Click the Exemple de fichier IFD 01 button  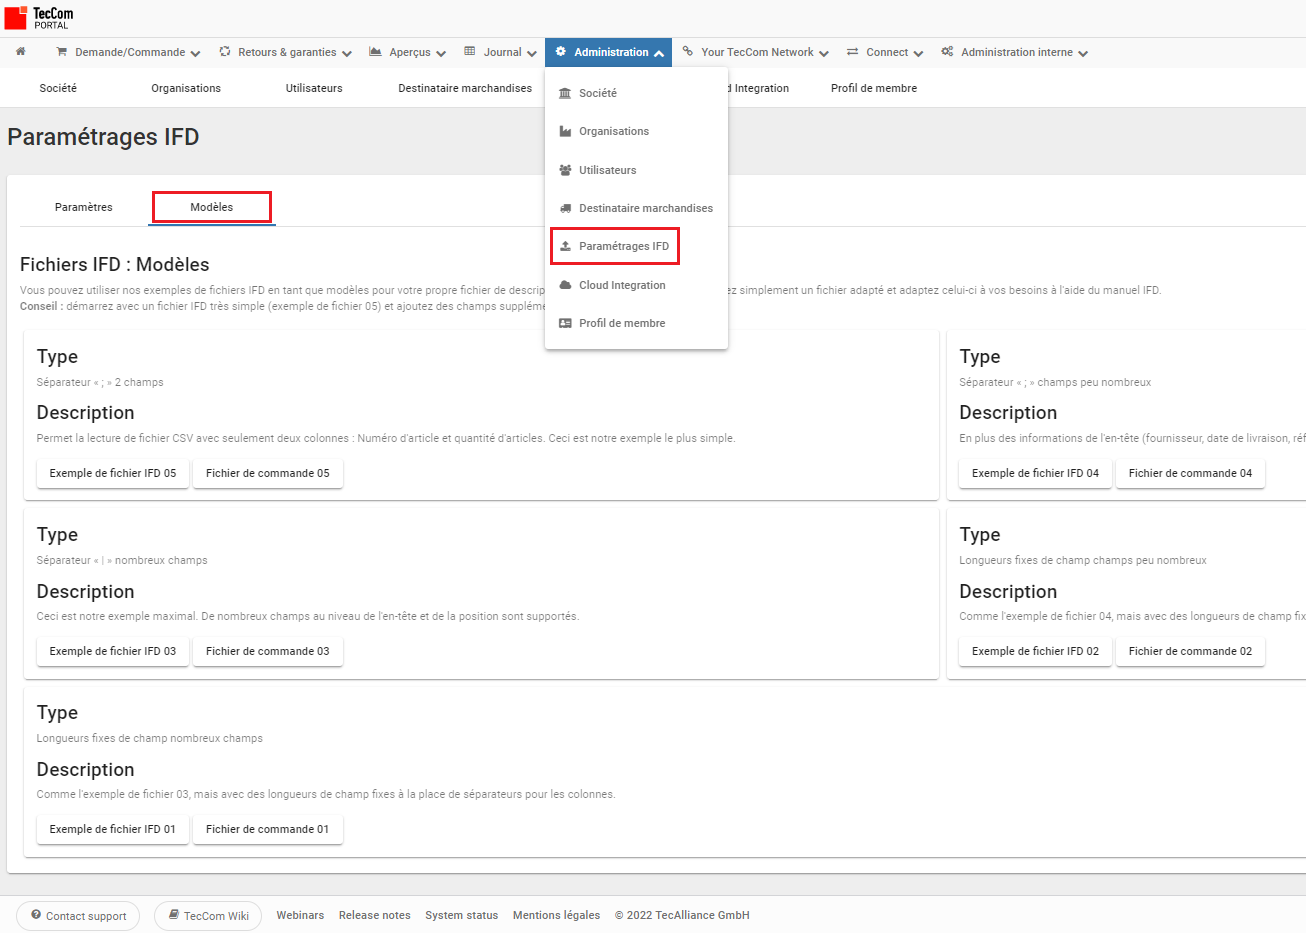[x=113, y=829]
